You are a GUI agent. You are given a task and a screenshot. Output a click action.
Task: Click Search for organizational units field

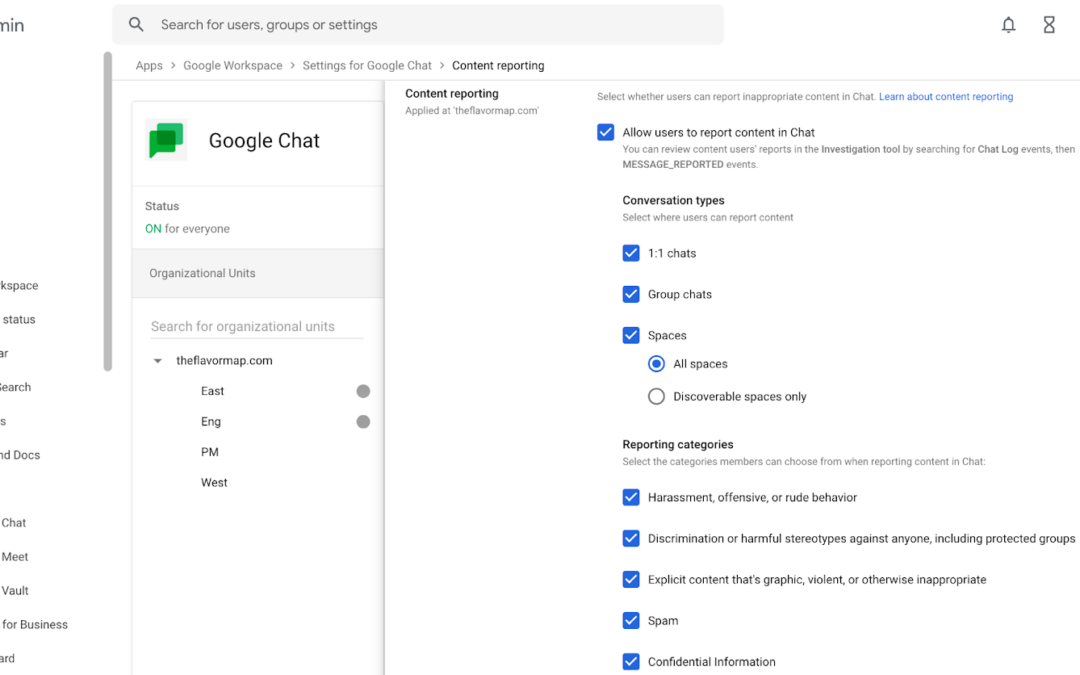[257, 326]
